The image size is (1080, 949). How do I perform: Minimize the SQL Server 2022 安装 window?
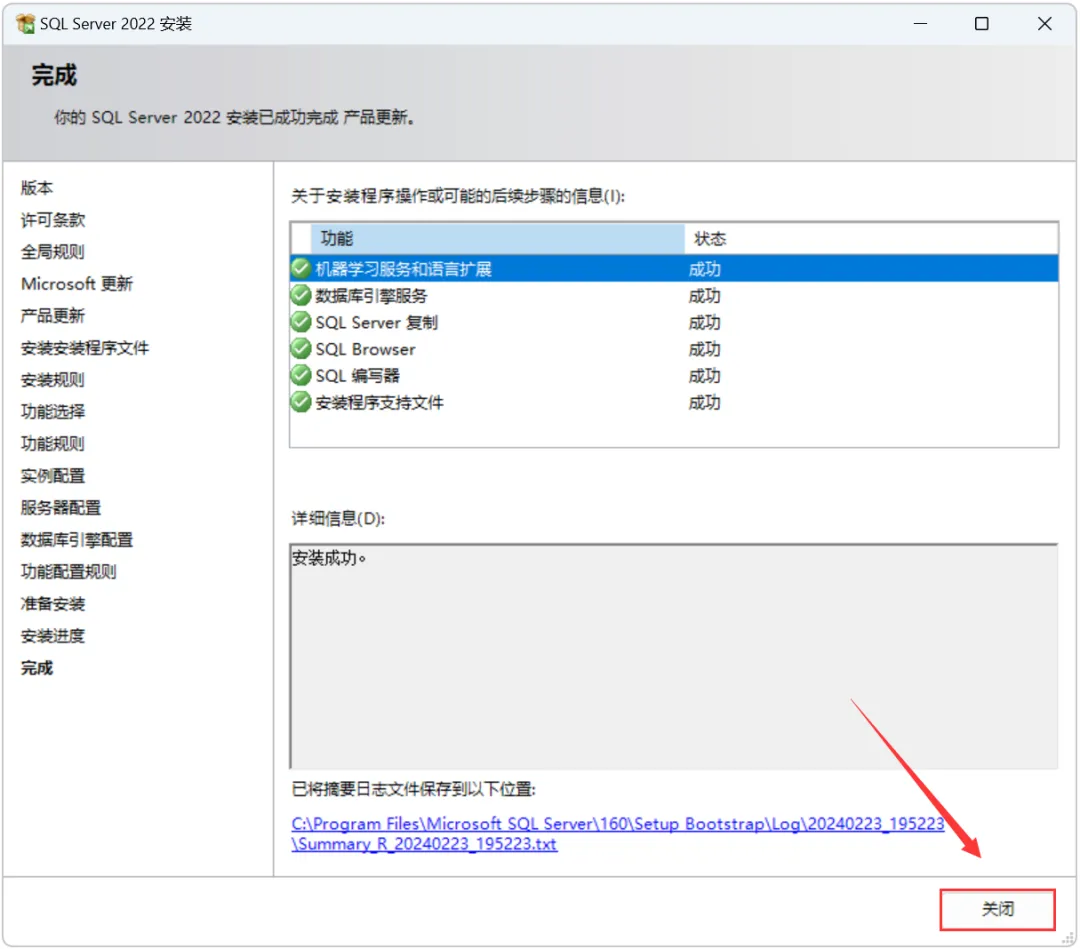920,23
